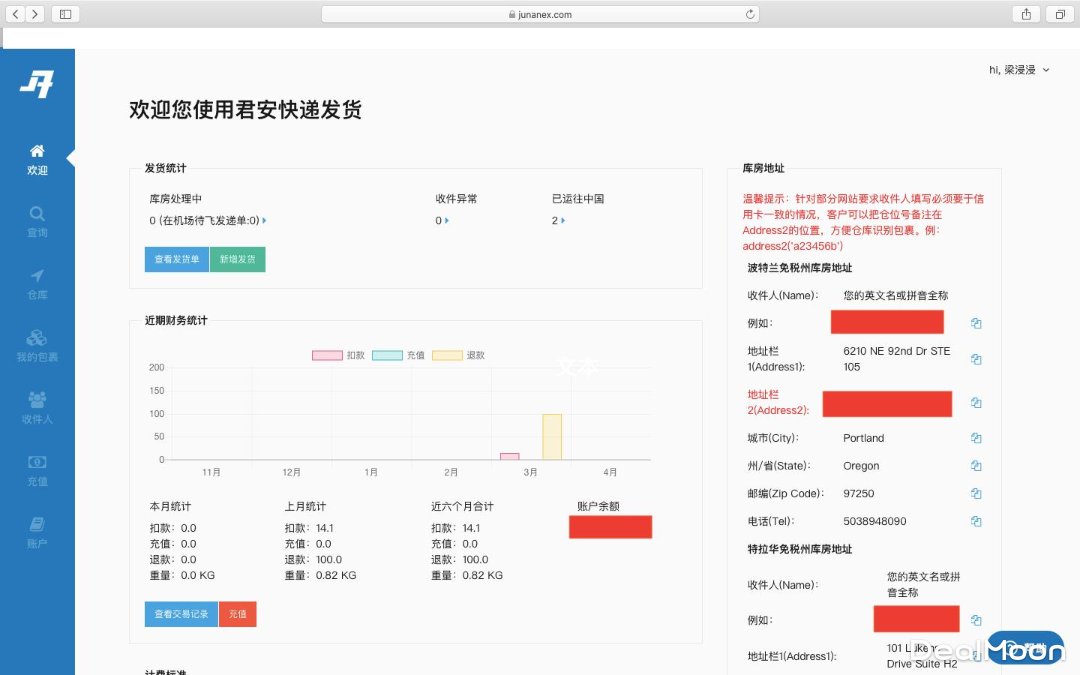Open the 收件人 recipients panel in sidebar
The image size is (1080, 675).
click(x=37, y=406)
